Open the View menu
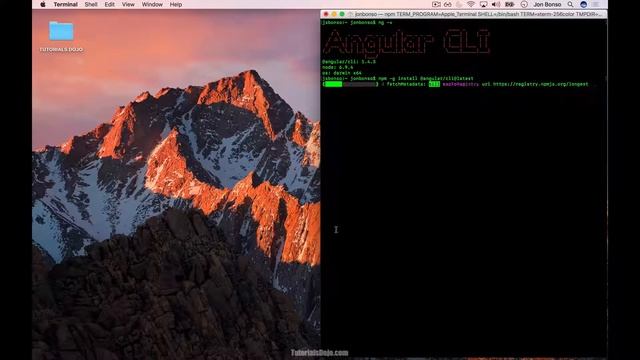The image size is (640, 360). [x=128, y=4]
